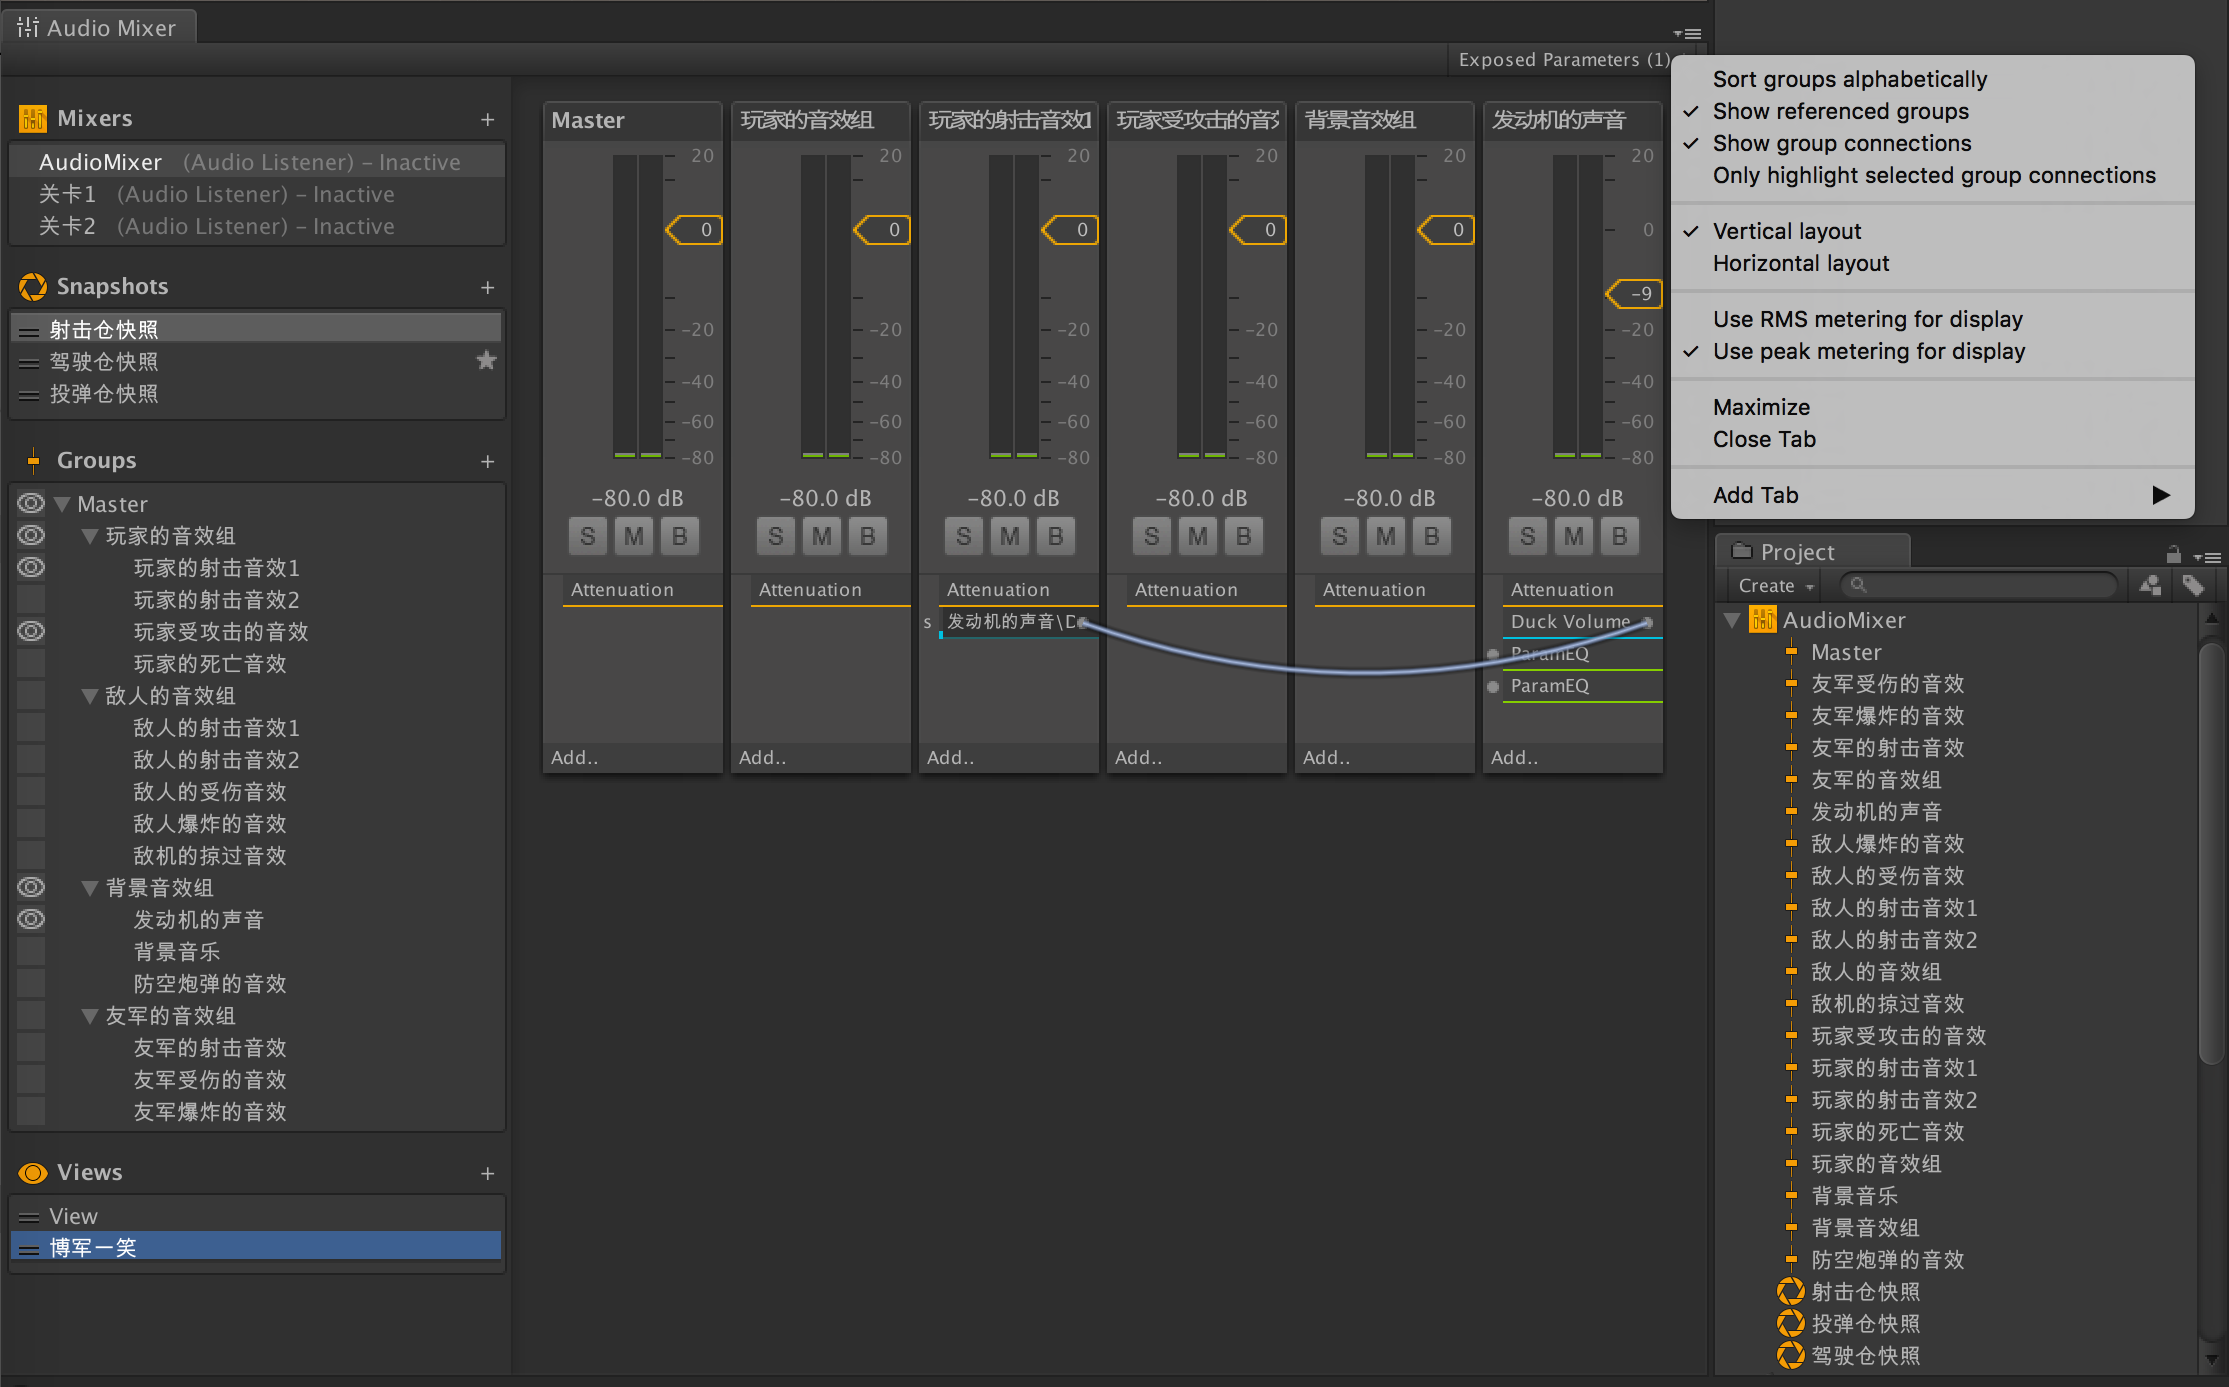Toggle eye visibility for Master group
Viewport: 2229px width, 1387px height.
tap(31, 503)
